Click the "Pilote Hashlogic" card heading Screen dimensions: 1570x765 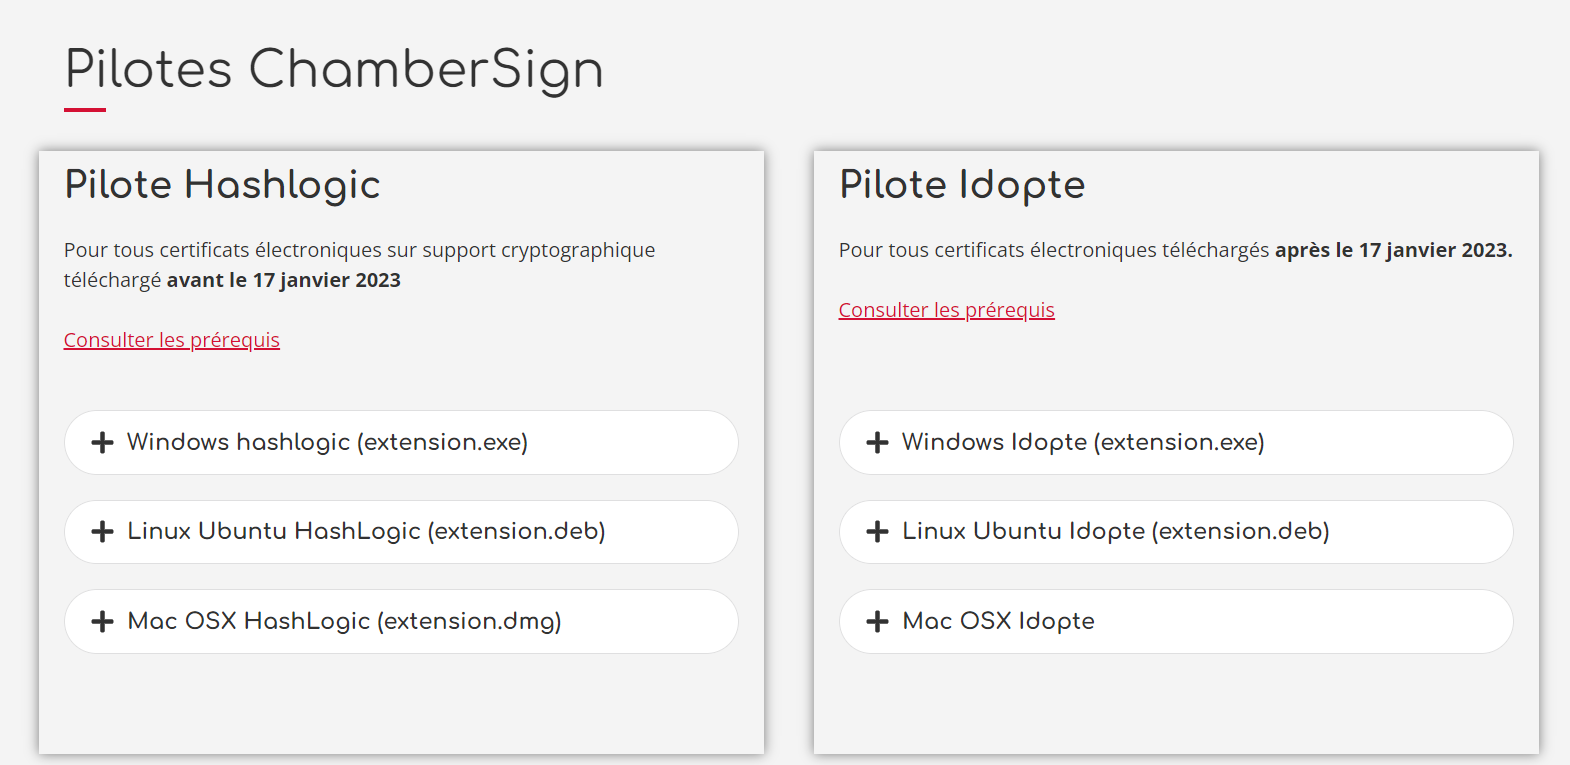pyautogui.click(x=222, y=185)
